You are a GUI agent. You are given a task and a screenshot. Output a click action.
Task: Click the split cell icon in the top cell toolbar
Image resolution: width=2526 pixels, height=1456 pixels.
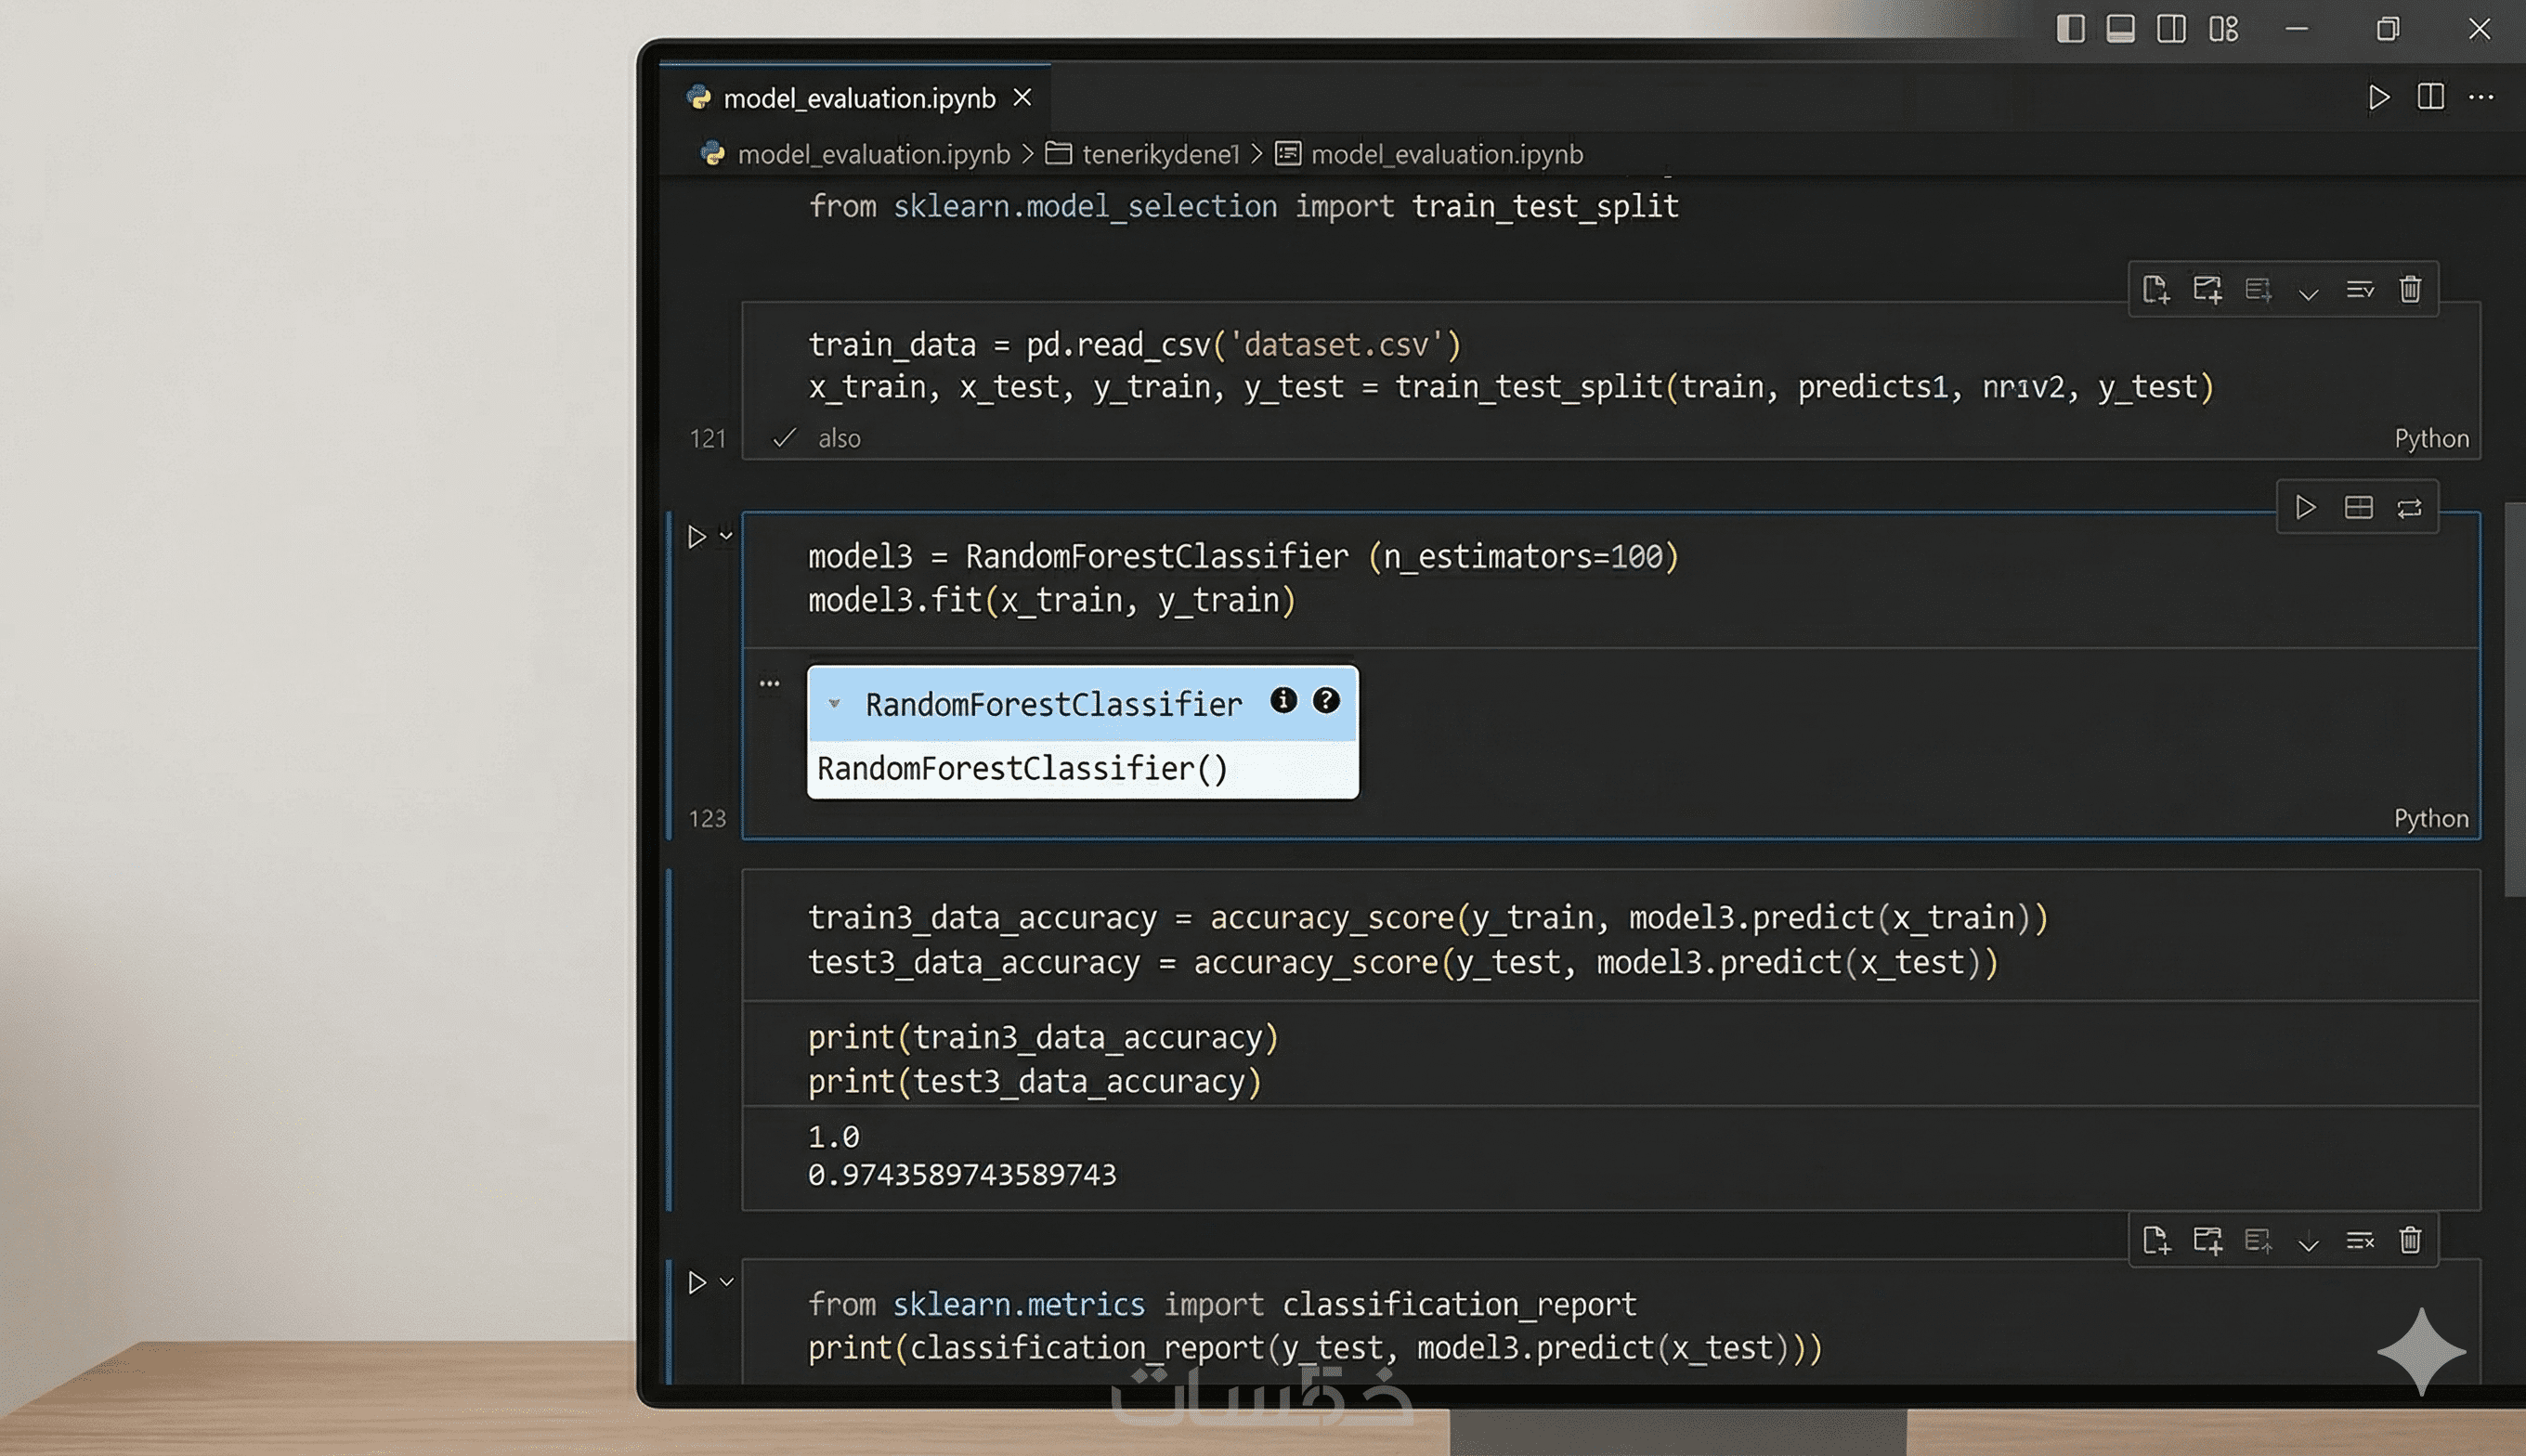tap(2258, 290)
